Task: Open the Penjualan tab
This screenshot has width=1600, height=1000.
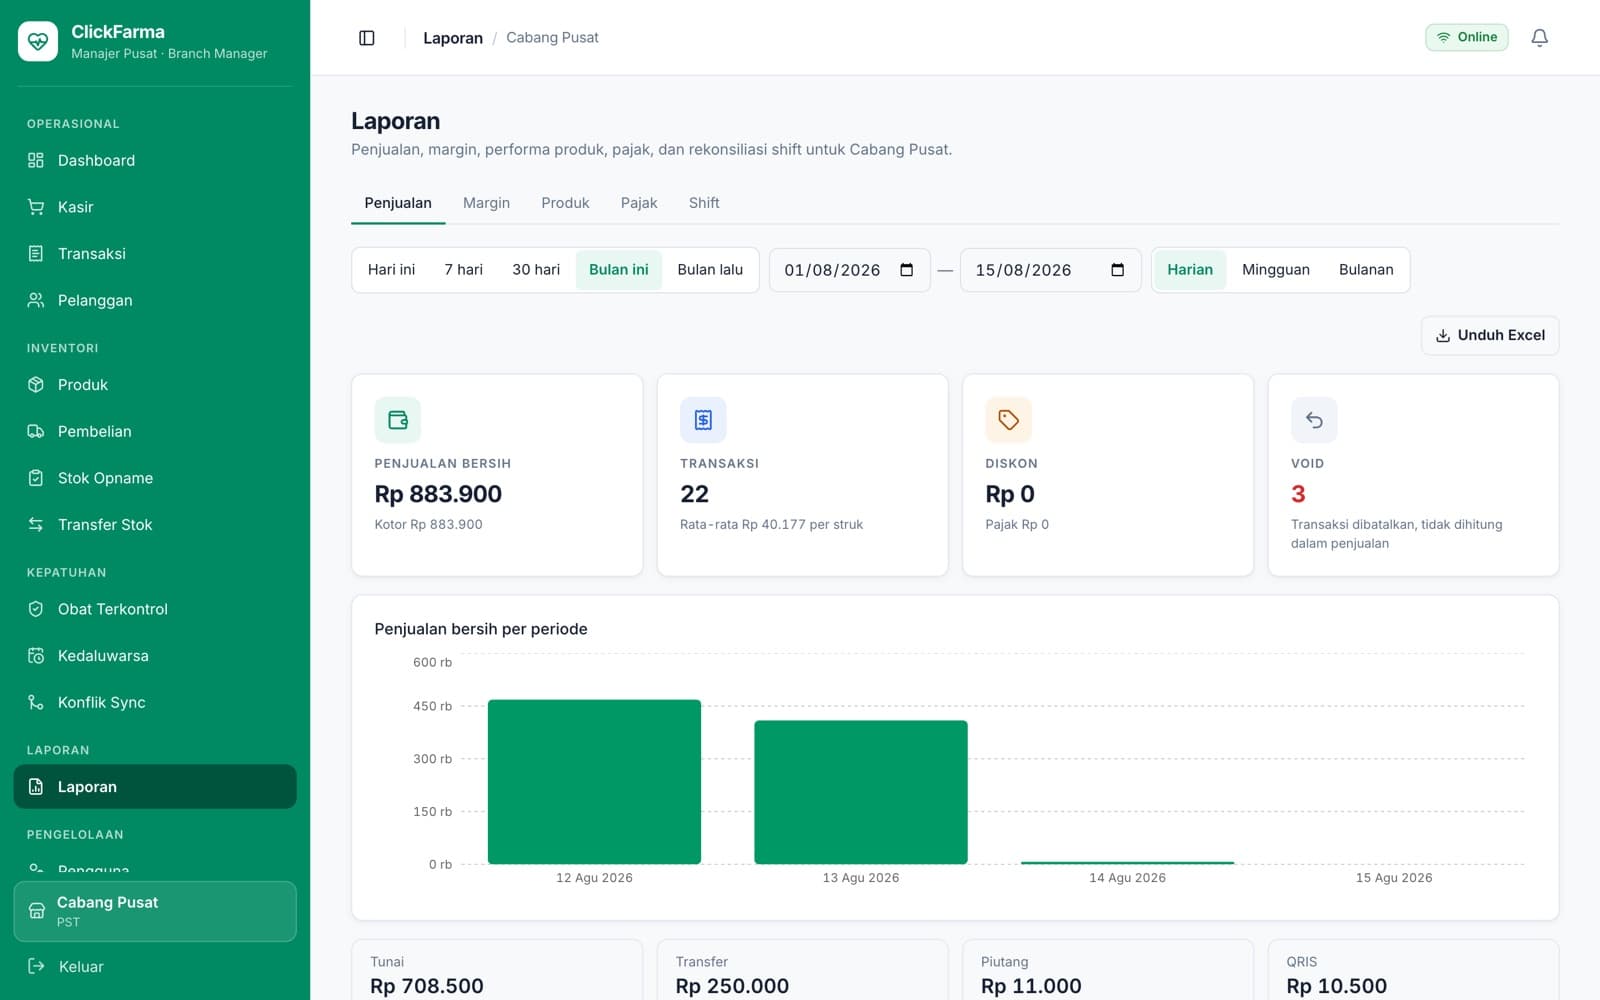Action: [x=398, y=203]
